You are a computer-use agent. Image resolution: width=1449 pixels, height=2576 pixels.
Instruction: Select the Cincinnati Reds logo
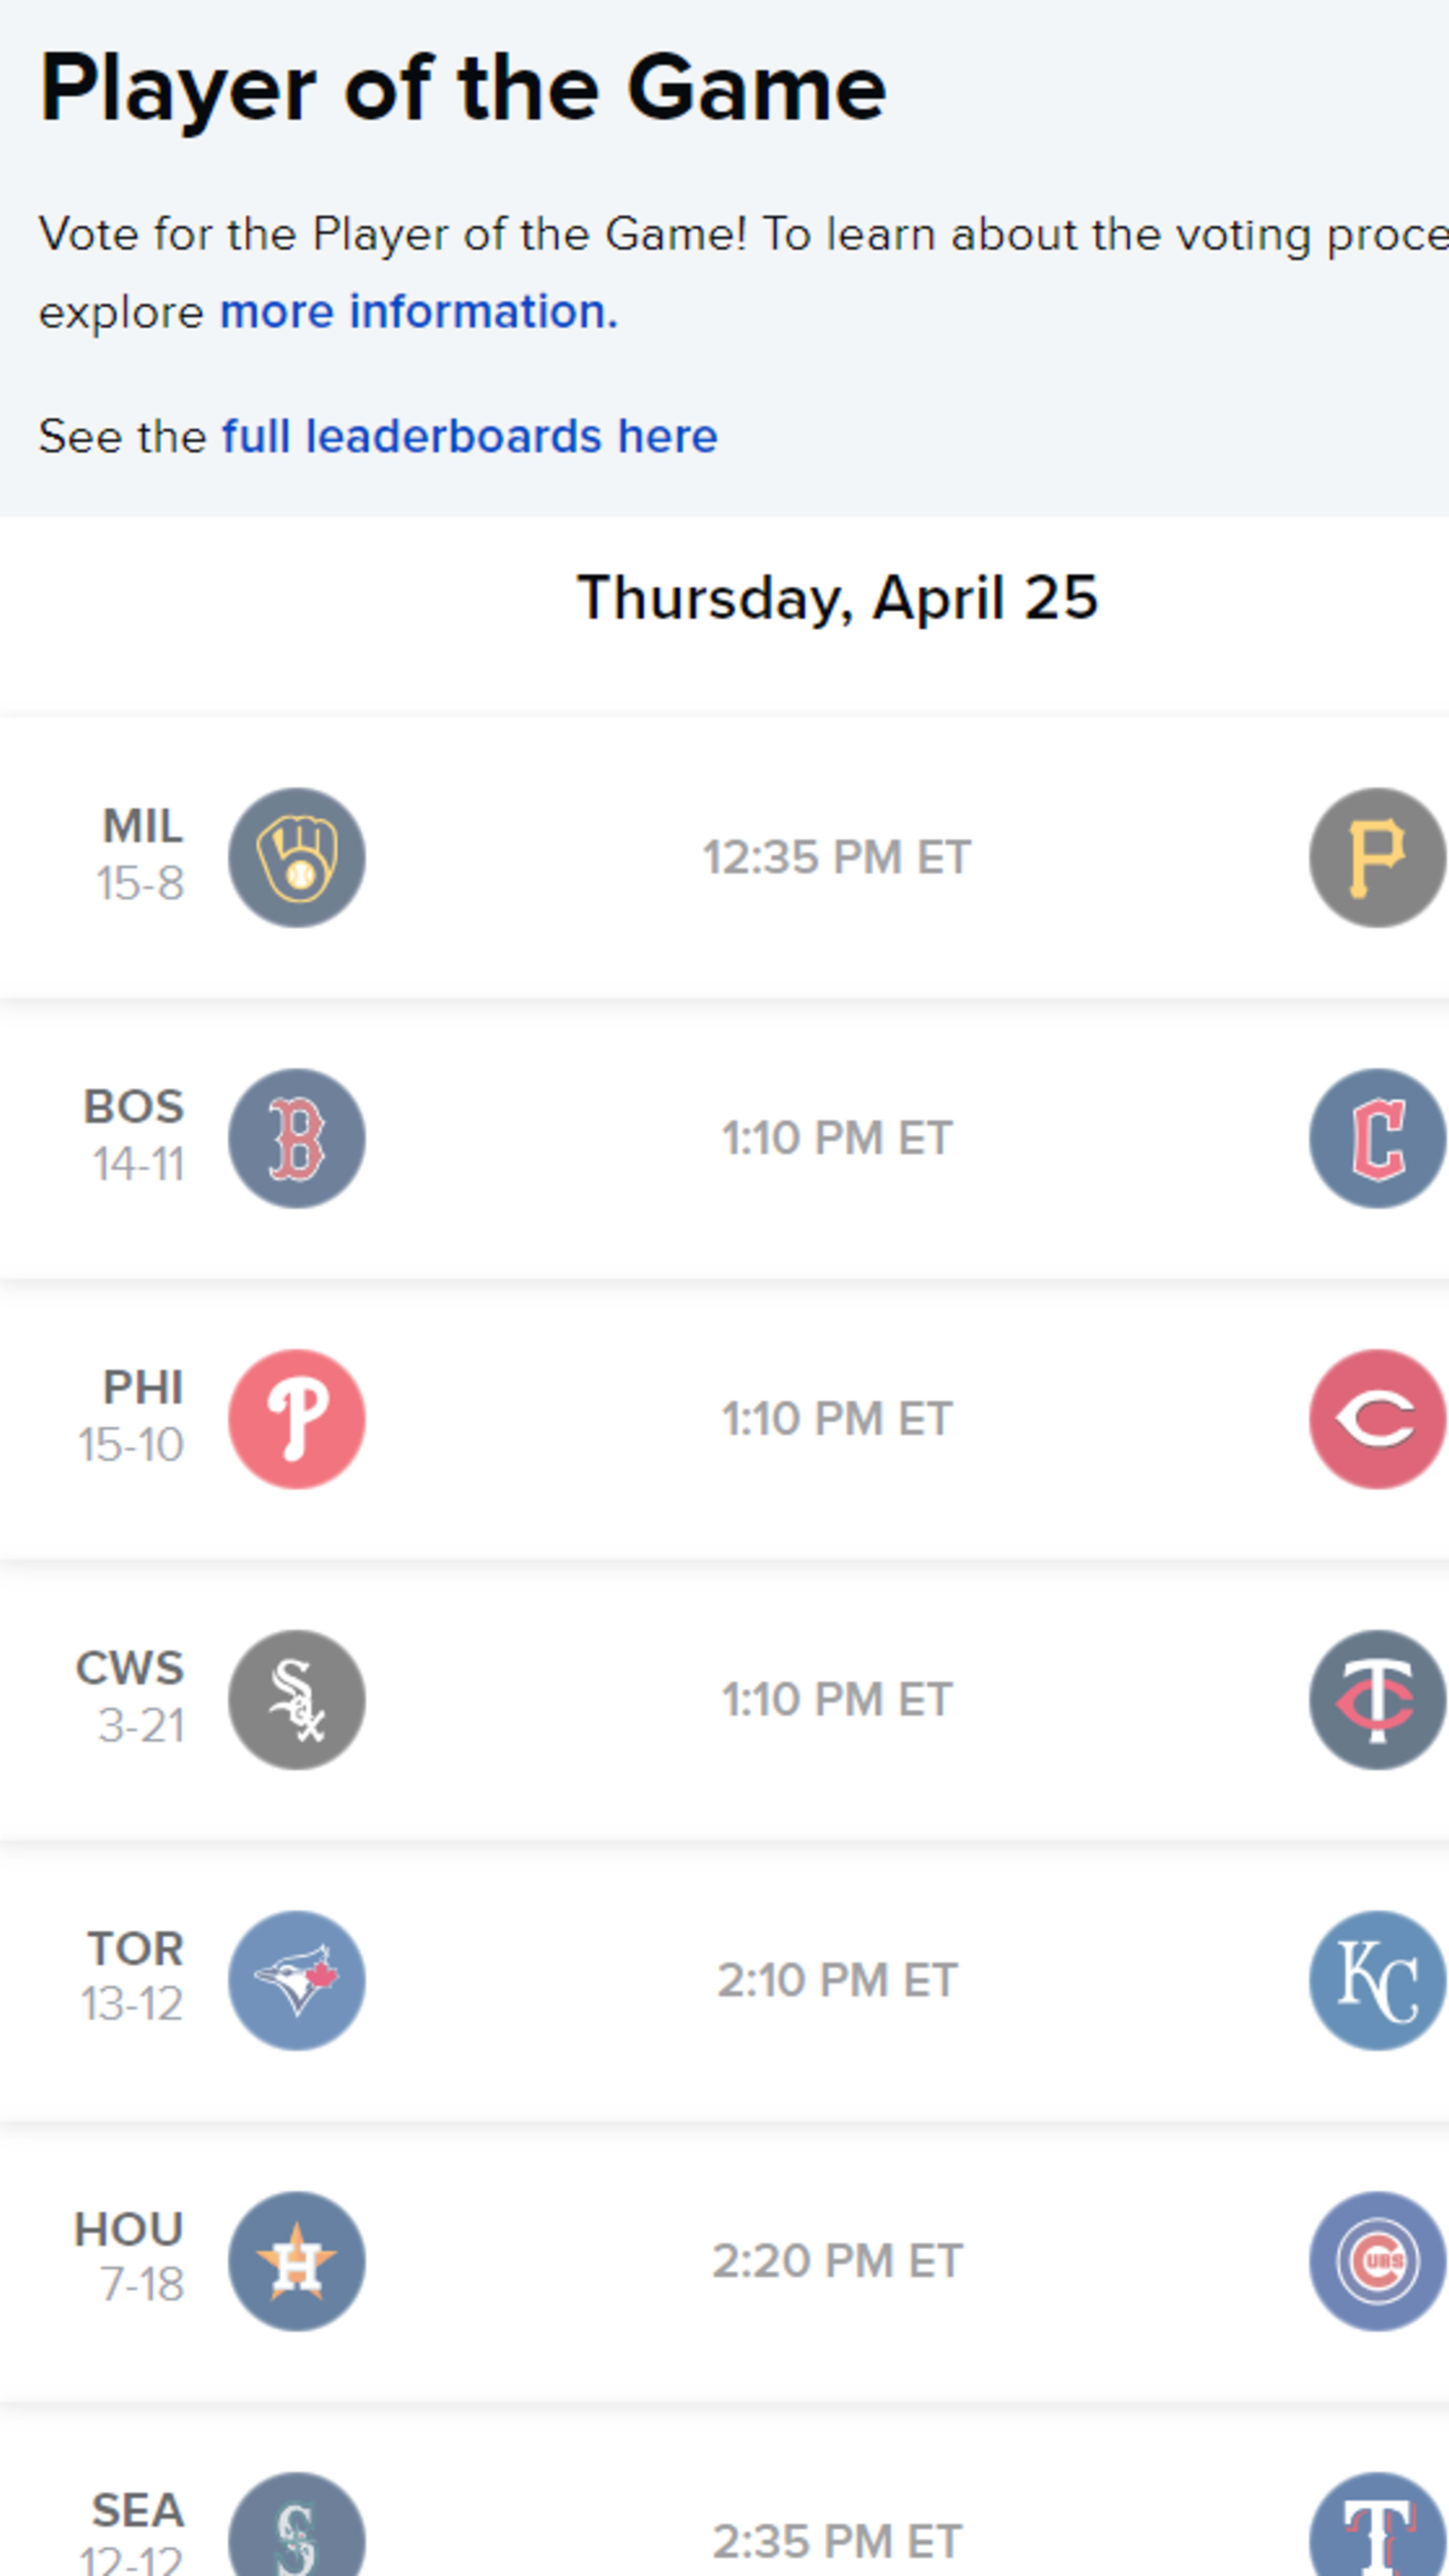click(1378, 1419)
